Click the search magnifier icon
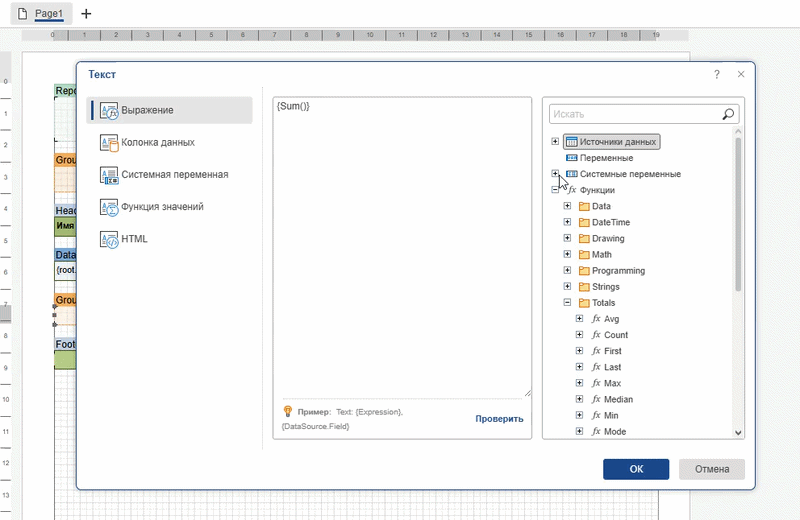800x520 pixels. 728,115
